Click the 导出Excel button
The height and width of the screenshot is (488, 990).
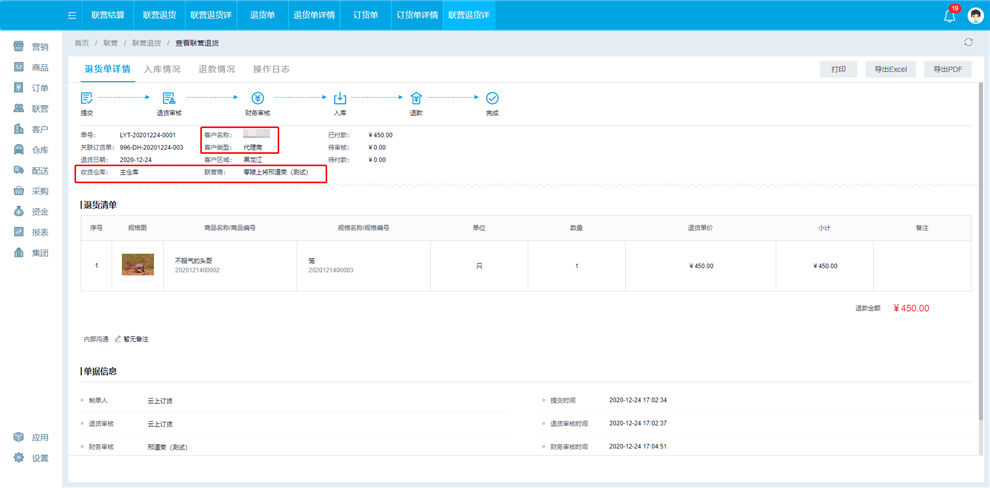889,69
